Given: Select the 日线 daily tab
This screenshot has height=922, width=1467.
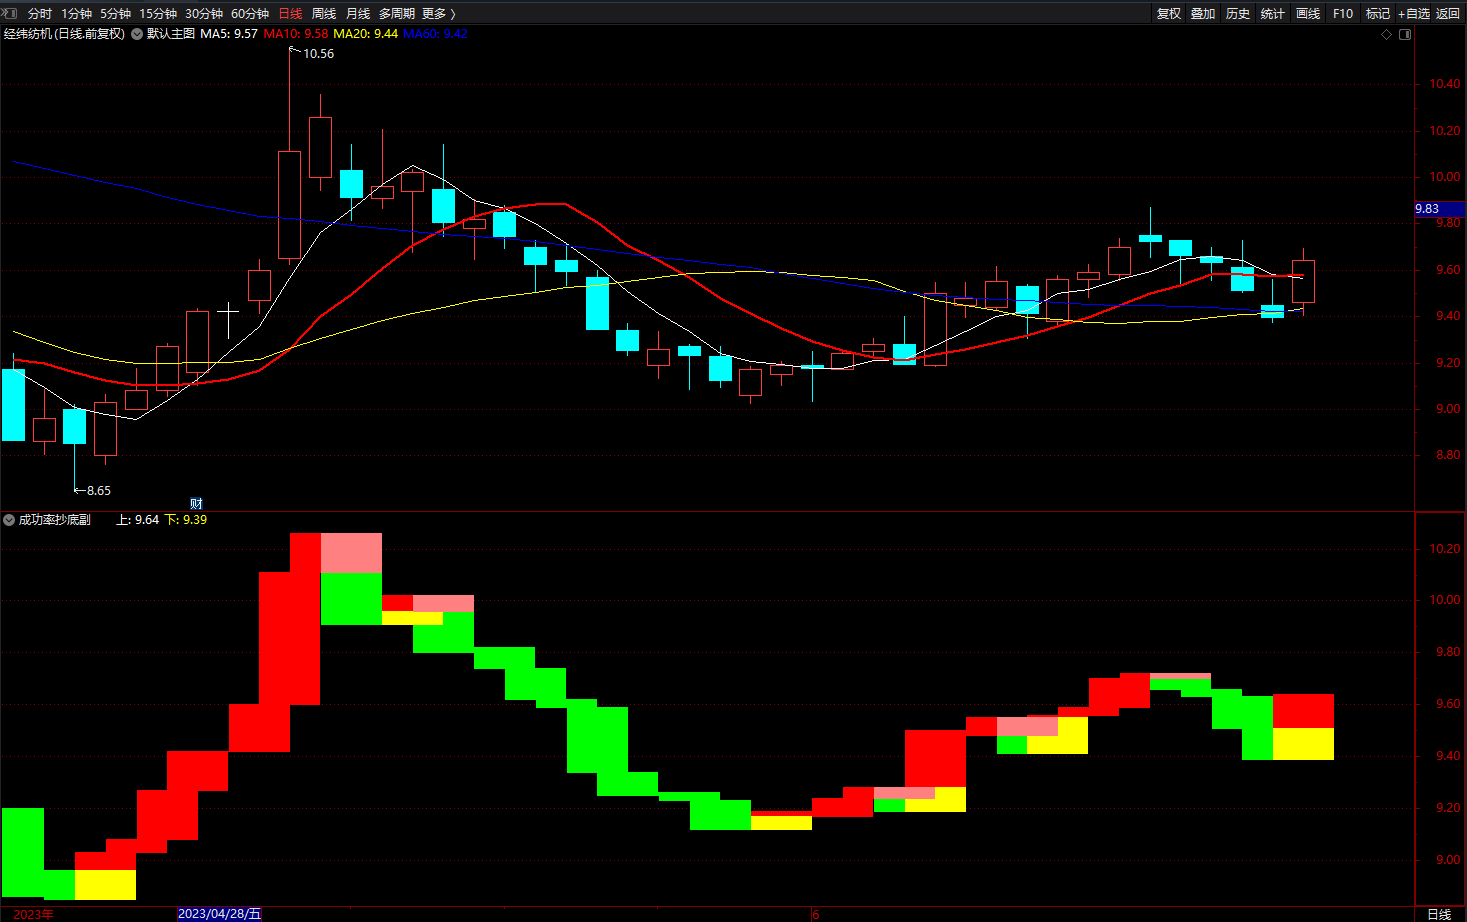Looking at the screenshot, I should coord(290,13).
